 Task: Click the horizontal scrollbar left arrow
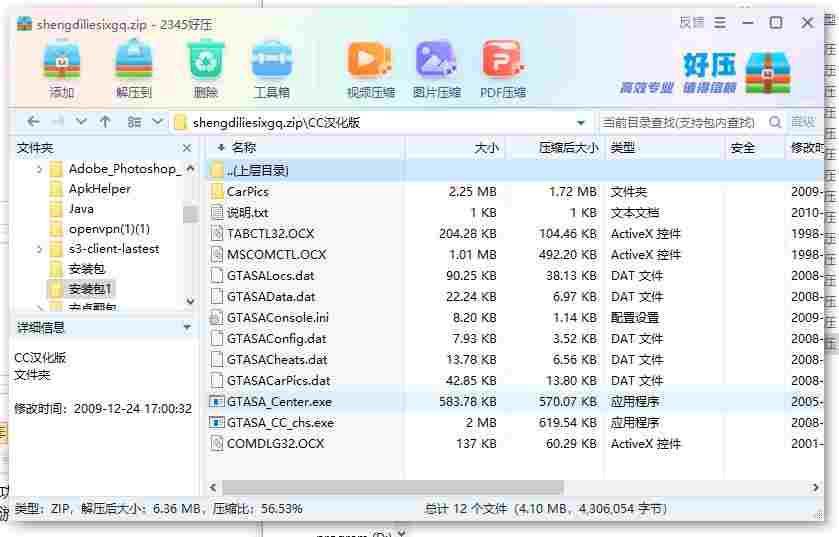pyautogui.click(x=213, y=487)
